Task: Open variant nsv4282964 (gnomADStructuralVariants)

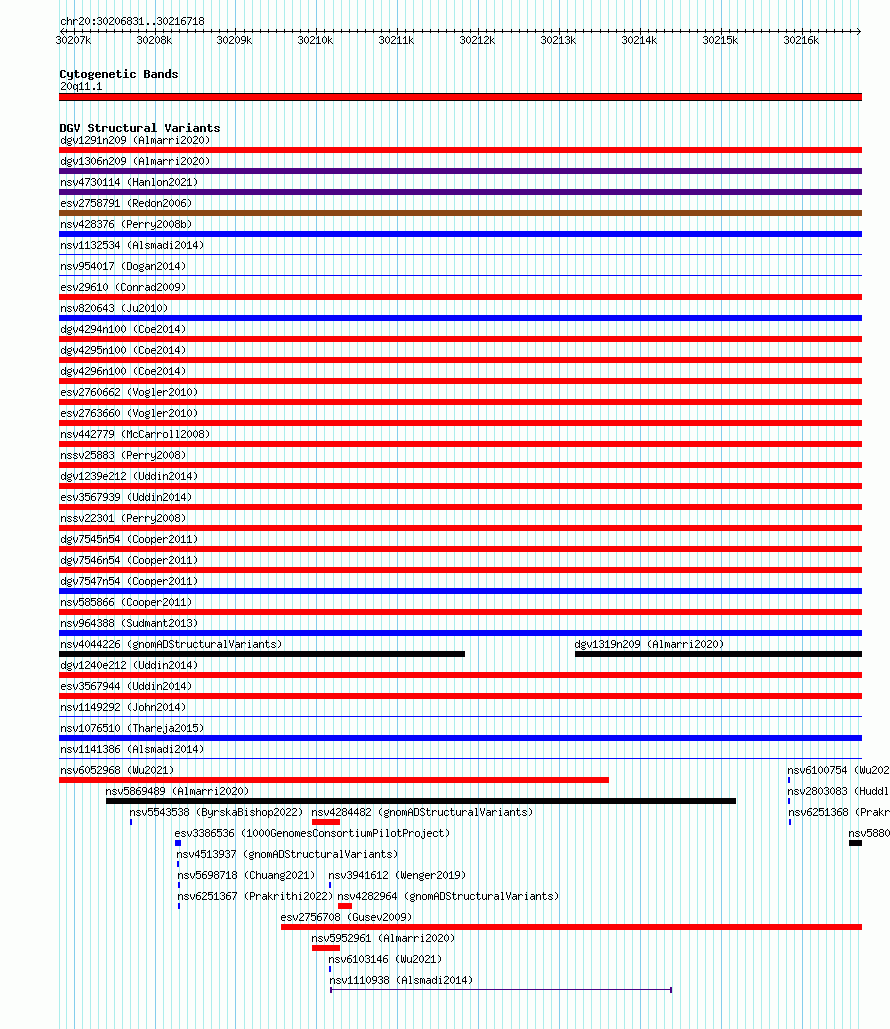Action: click(448, 896)
